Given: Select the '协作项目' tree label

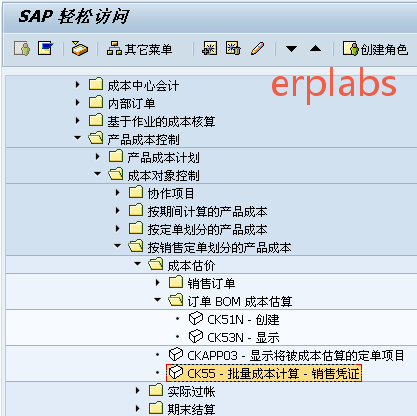Looking at the screenshot, I should 171,194.
